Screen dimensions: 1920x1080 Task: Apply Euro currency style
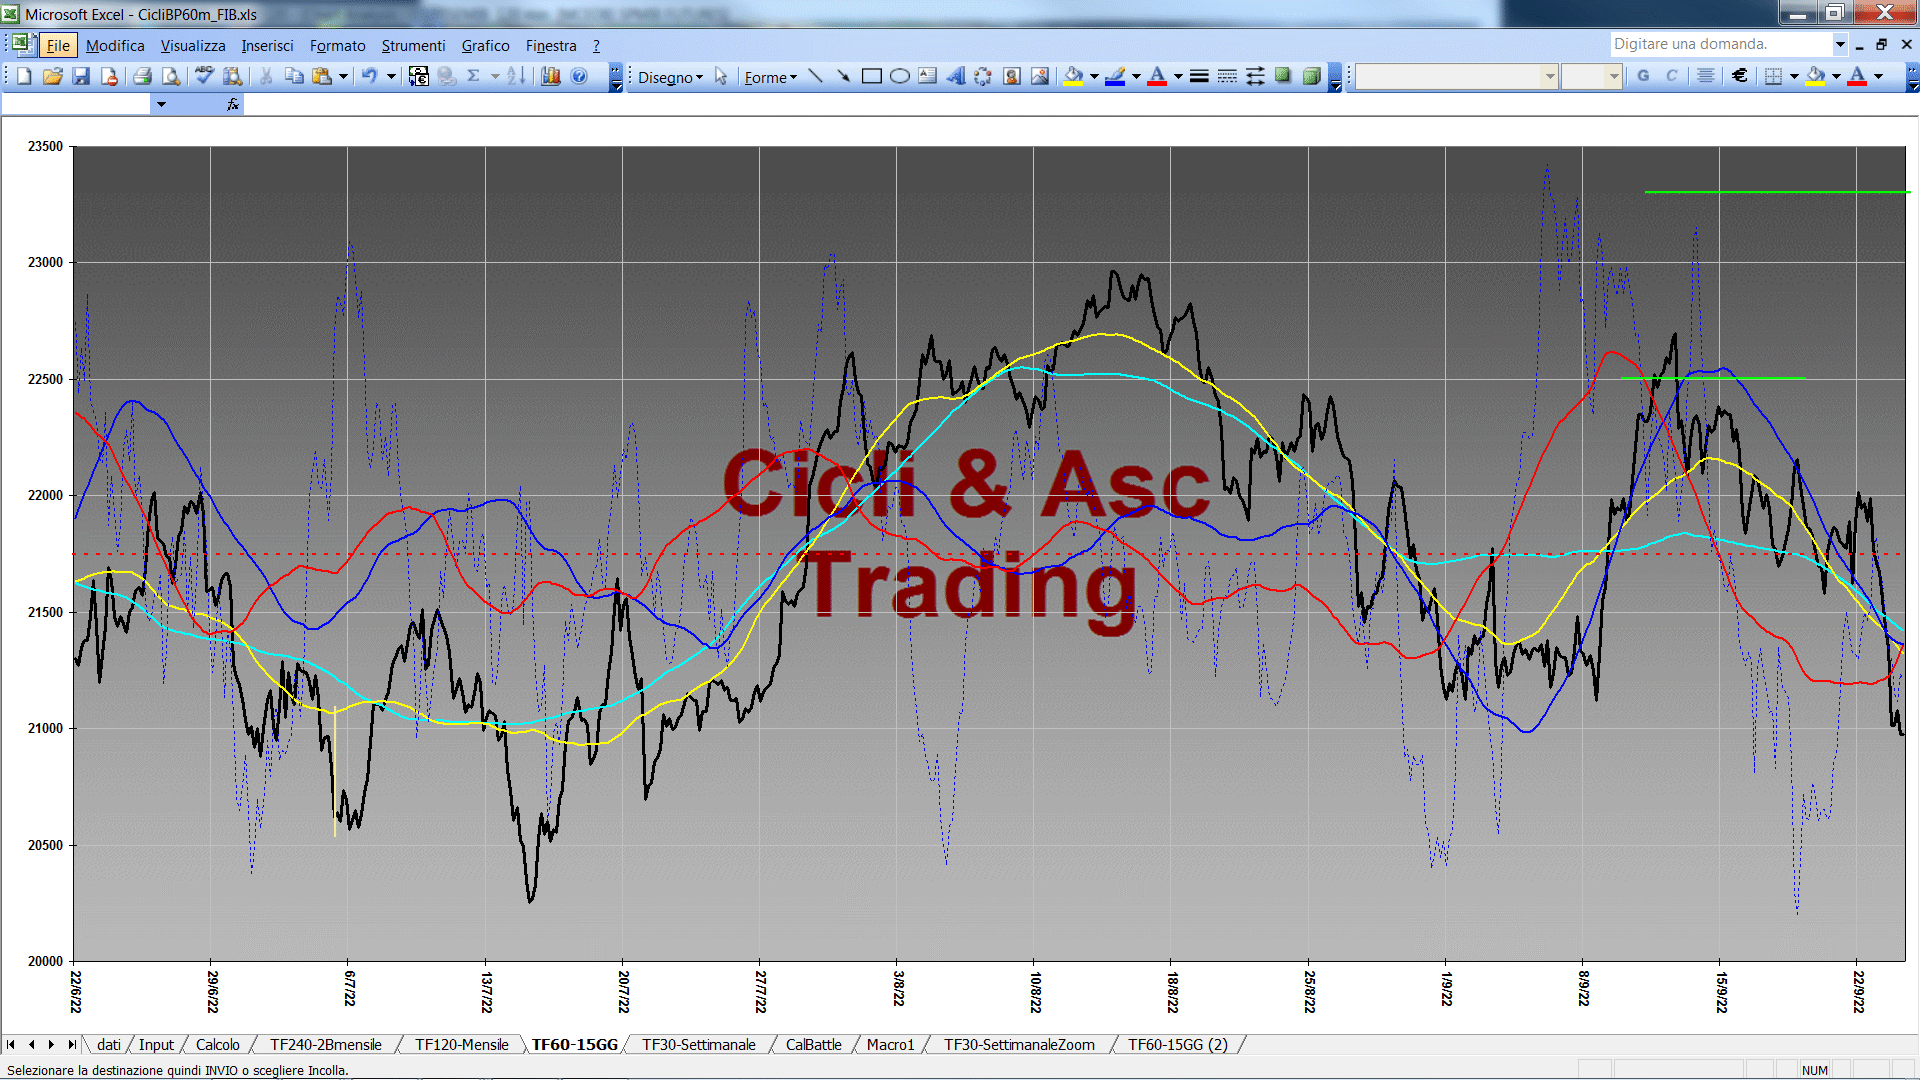[x=1740, y=76]
